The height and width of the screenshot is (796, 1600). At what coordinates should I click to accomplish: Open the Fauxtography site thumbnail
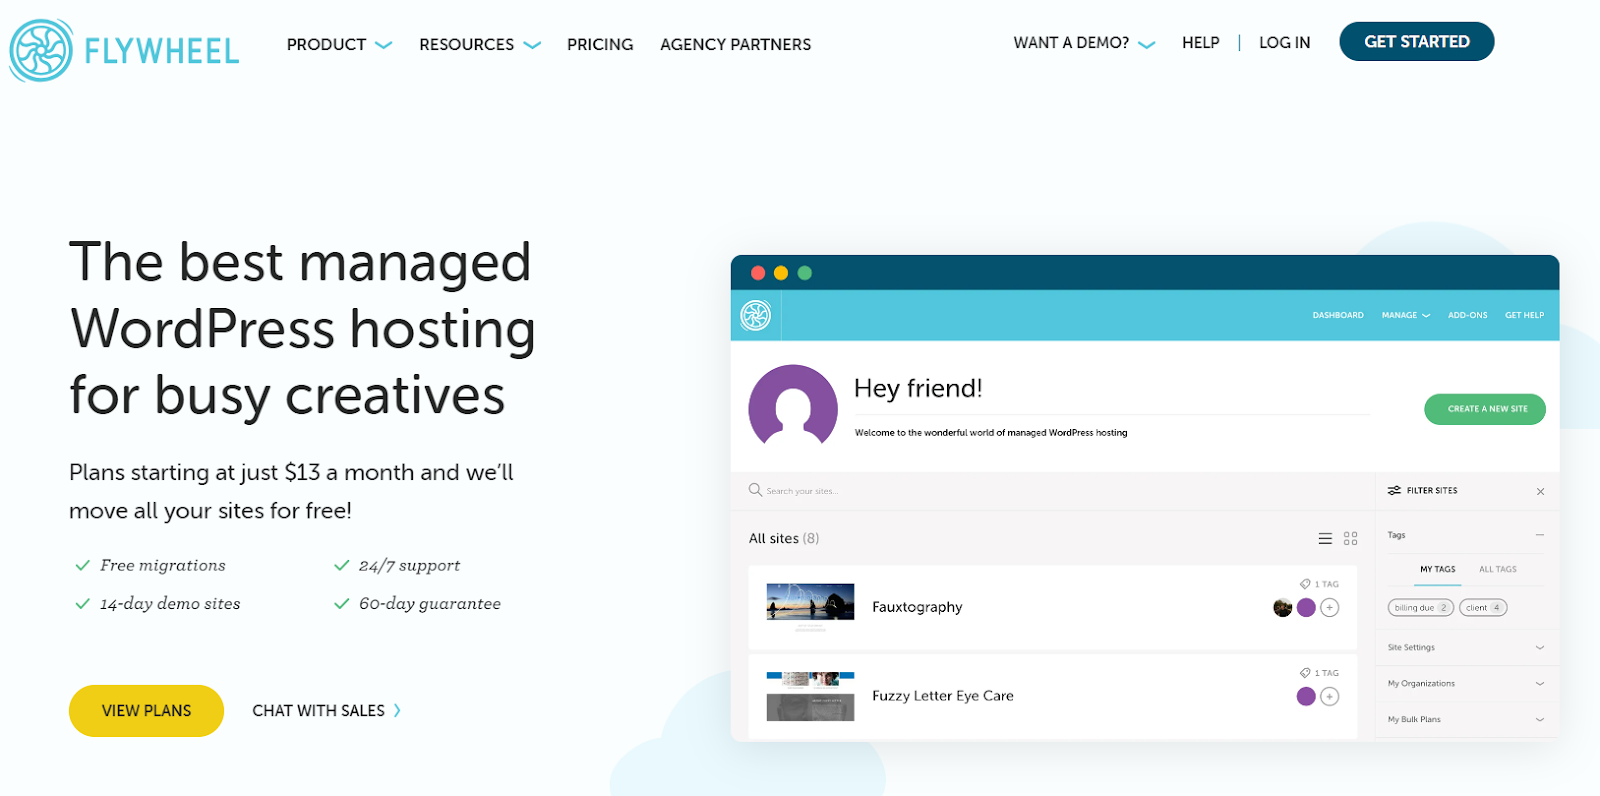[x=810, y=607]
